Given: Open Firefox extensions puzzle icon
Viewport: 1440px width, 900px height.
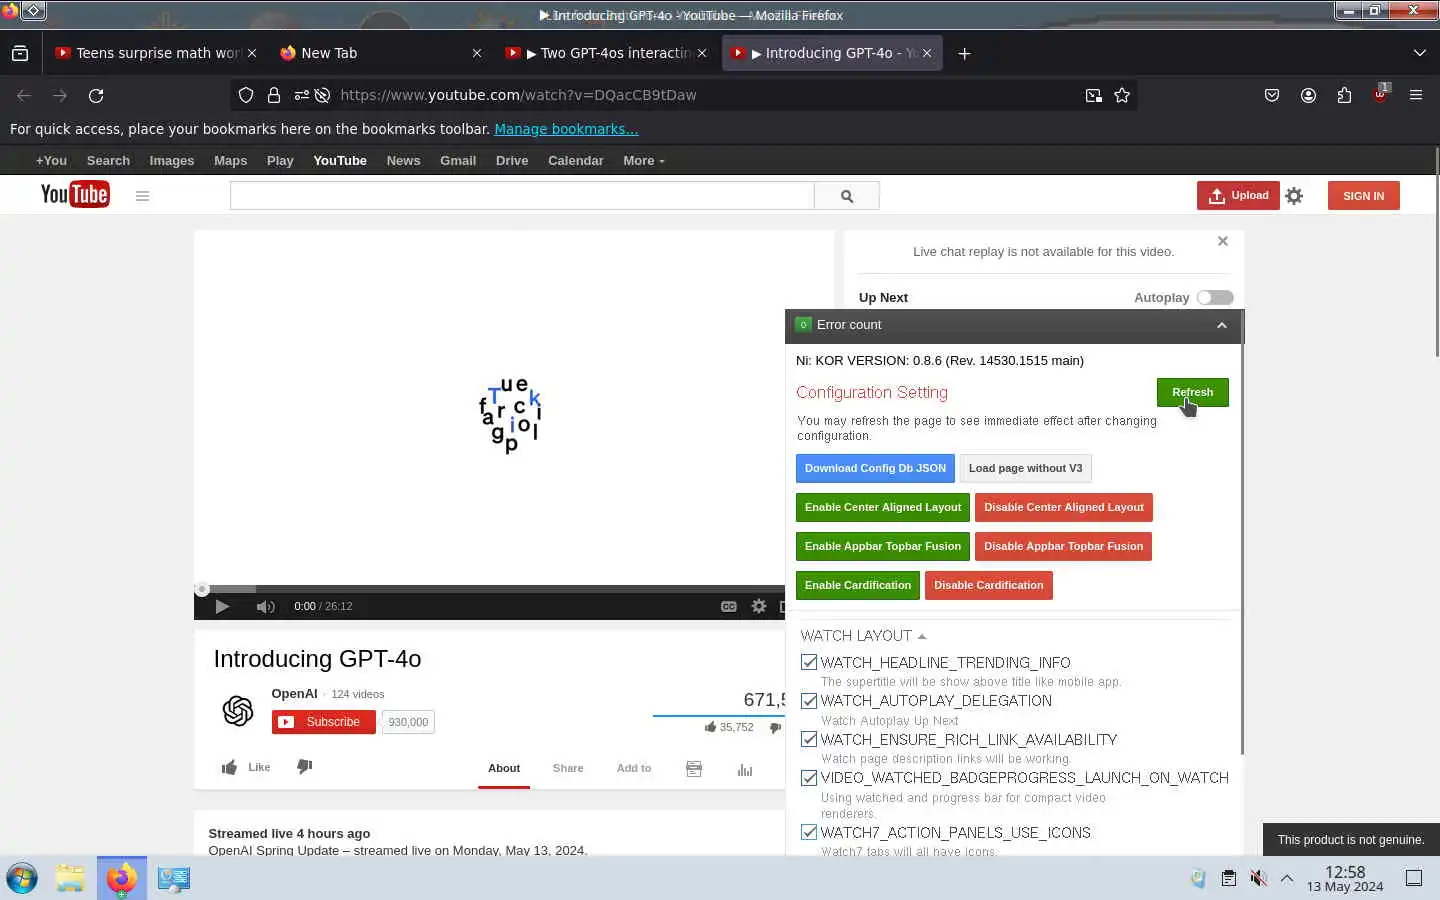Looking at the screenshot, I should click(x=1344, y=95).
